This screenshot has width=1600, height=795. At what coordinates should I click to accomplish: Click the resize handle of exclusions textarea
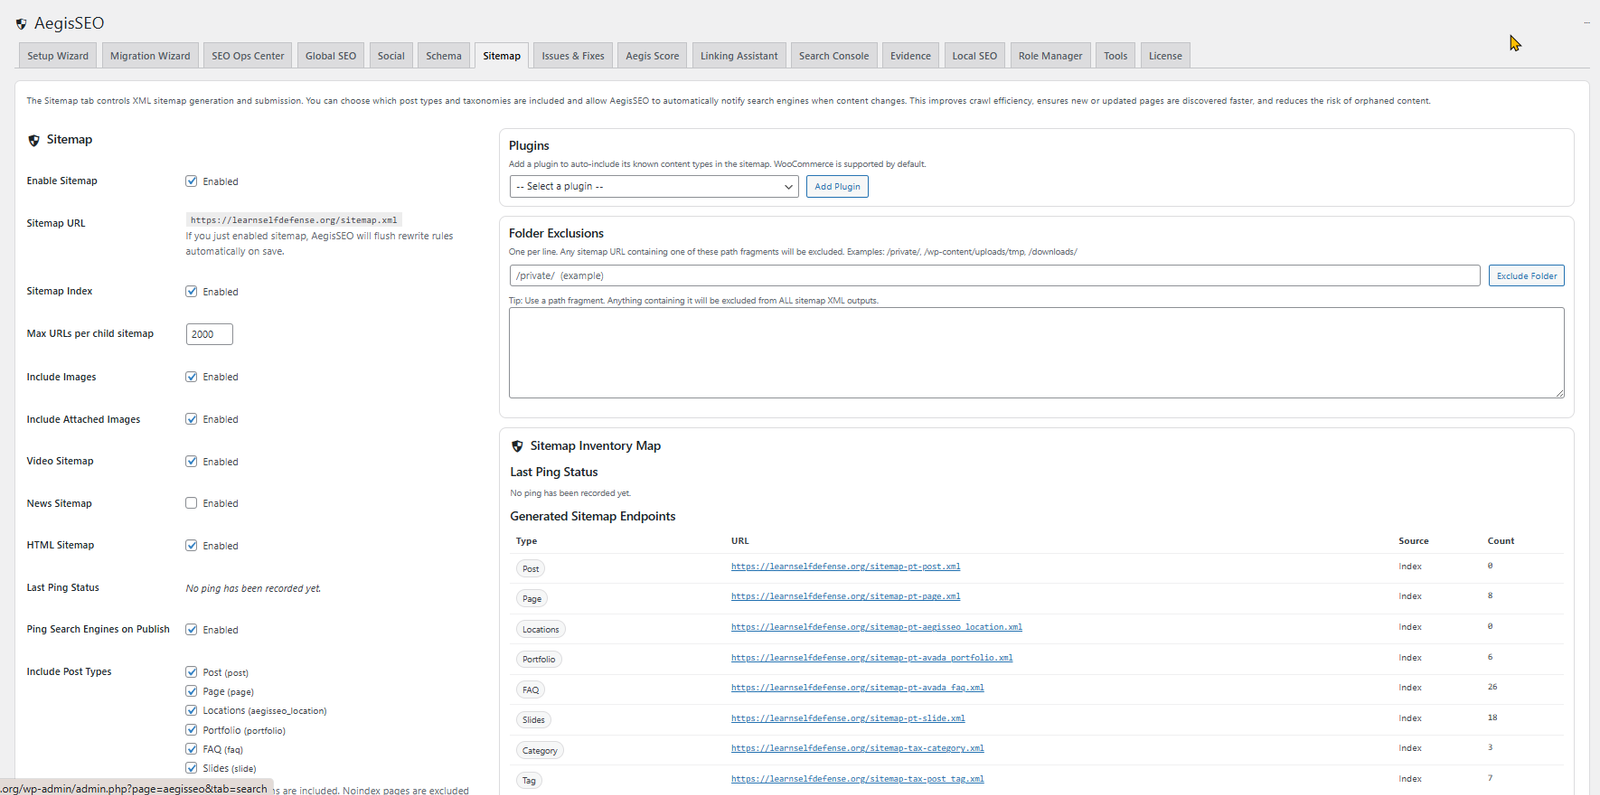pos(1558,392)
